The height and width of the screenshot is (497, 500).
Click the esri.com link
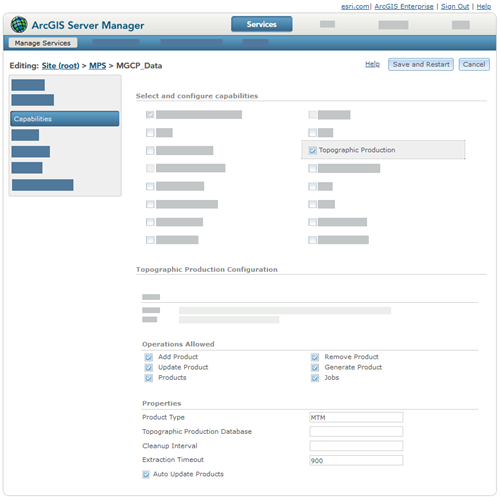click(x=355, y=6)
